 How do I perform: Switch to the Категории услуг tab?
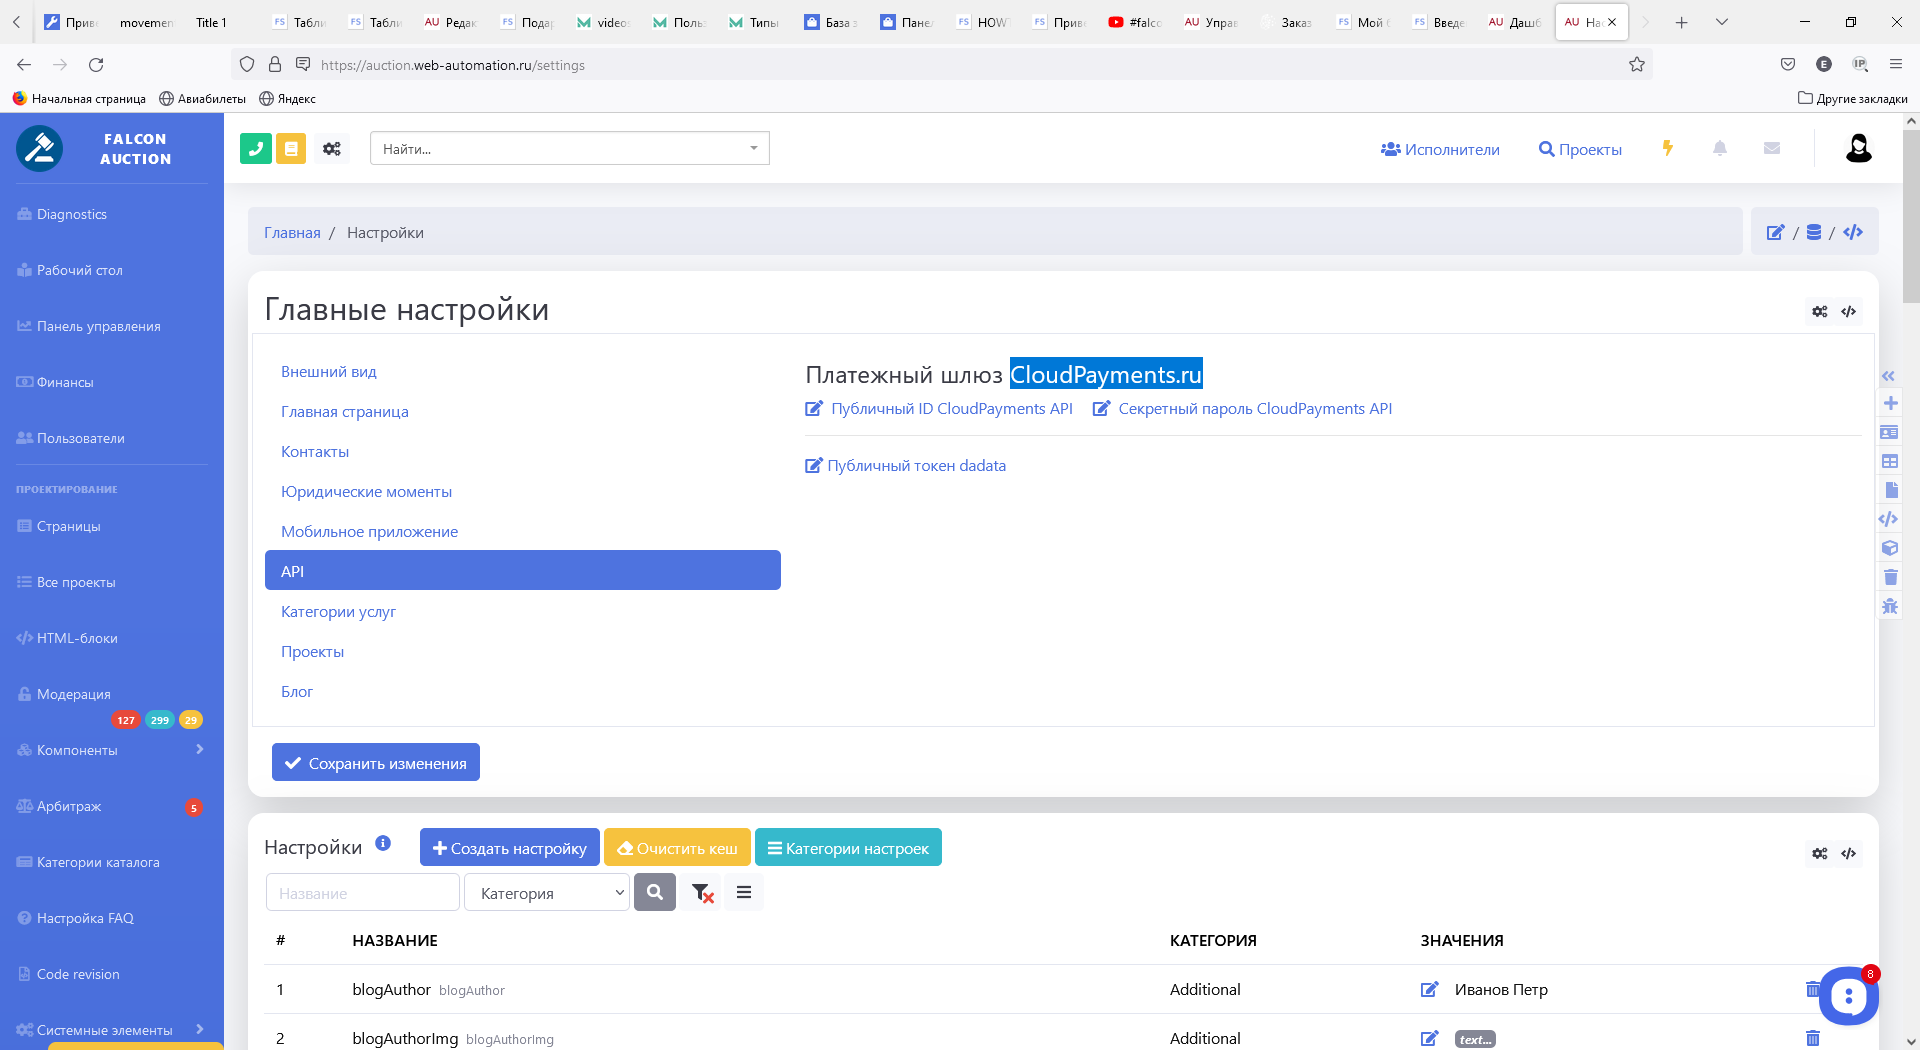338,612
